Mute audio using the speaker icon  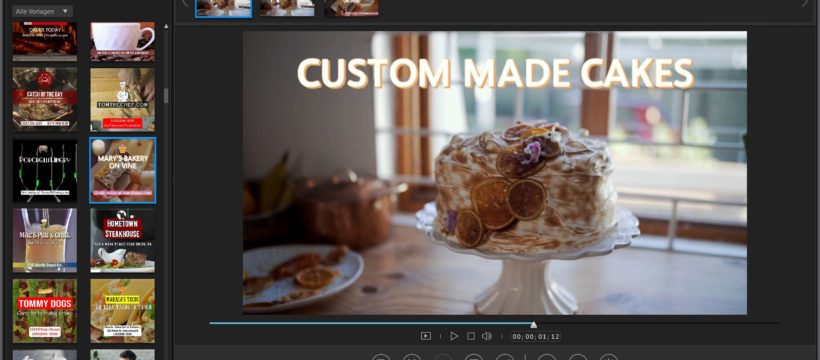pos(486,336)
